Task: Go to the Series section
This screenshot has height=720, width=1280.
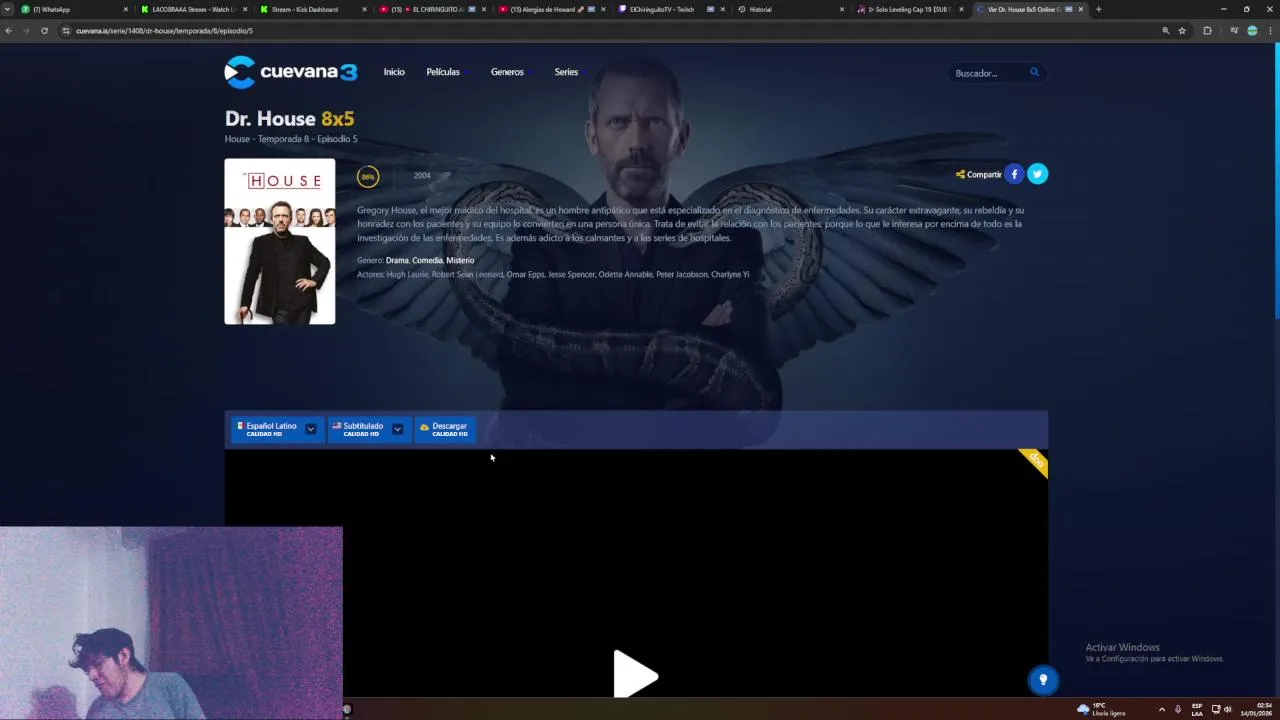Action: point(566,72)
